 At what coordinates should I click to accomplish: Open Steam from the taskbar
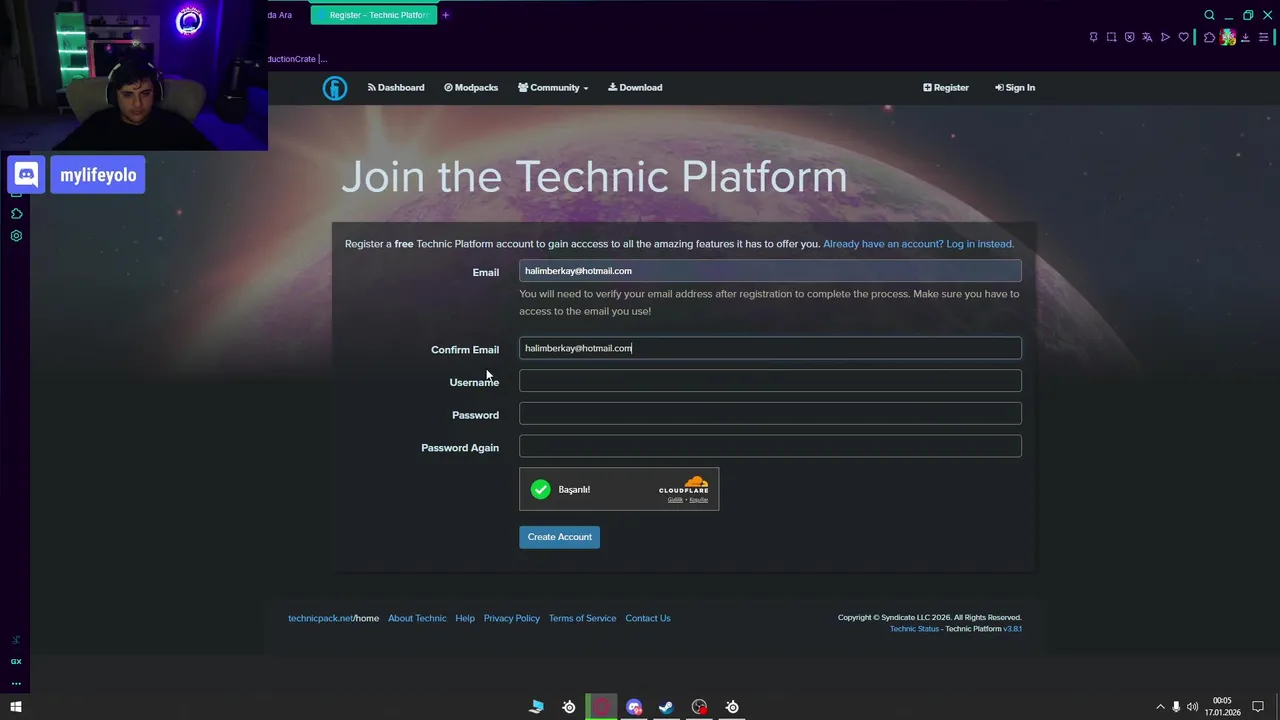[667, 707]
